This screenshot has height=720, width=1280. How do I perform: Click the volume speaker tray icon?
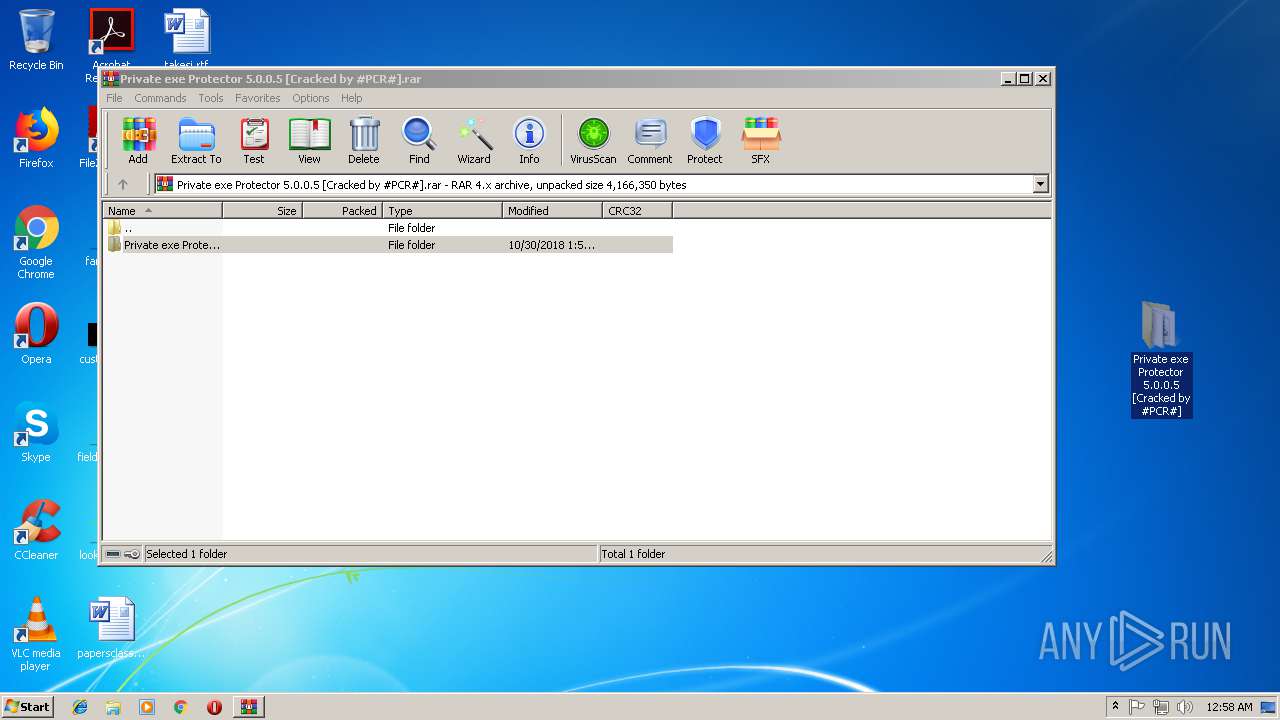coord(1185,707)
